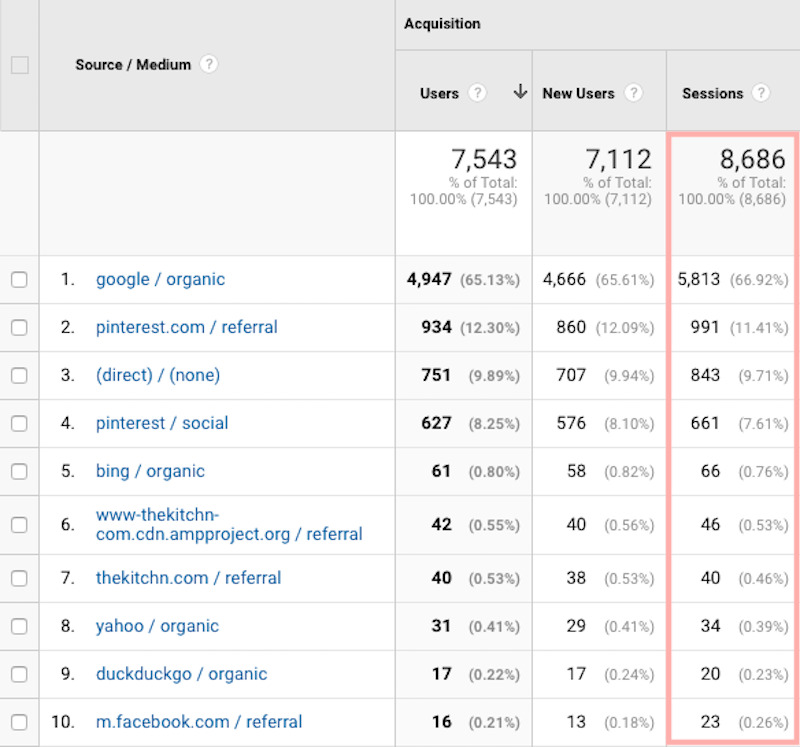The width and height of the screenshot is (800, 747).
Task: Click the Source / Medium column header
Action: pos(133,65)
